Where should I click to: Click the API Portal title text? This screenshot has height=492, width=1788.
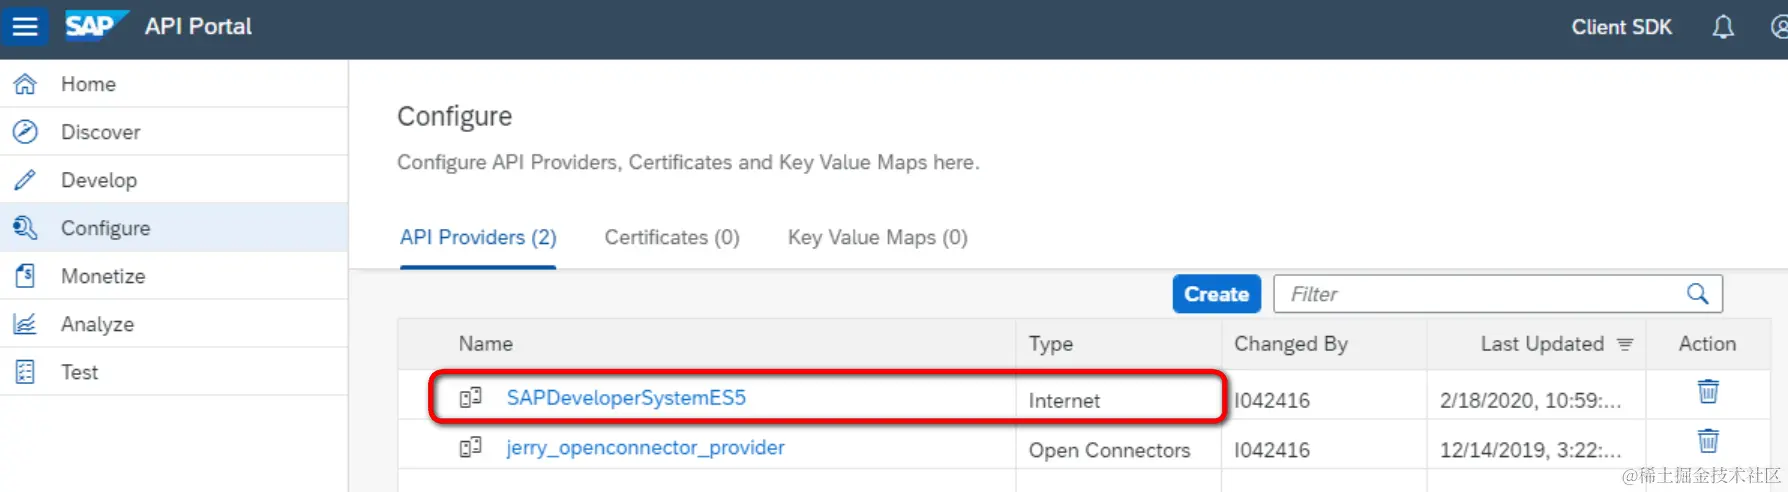198,26
